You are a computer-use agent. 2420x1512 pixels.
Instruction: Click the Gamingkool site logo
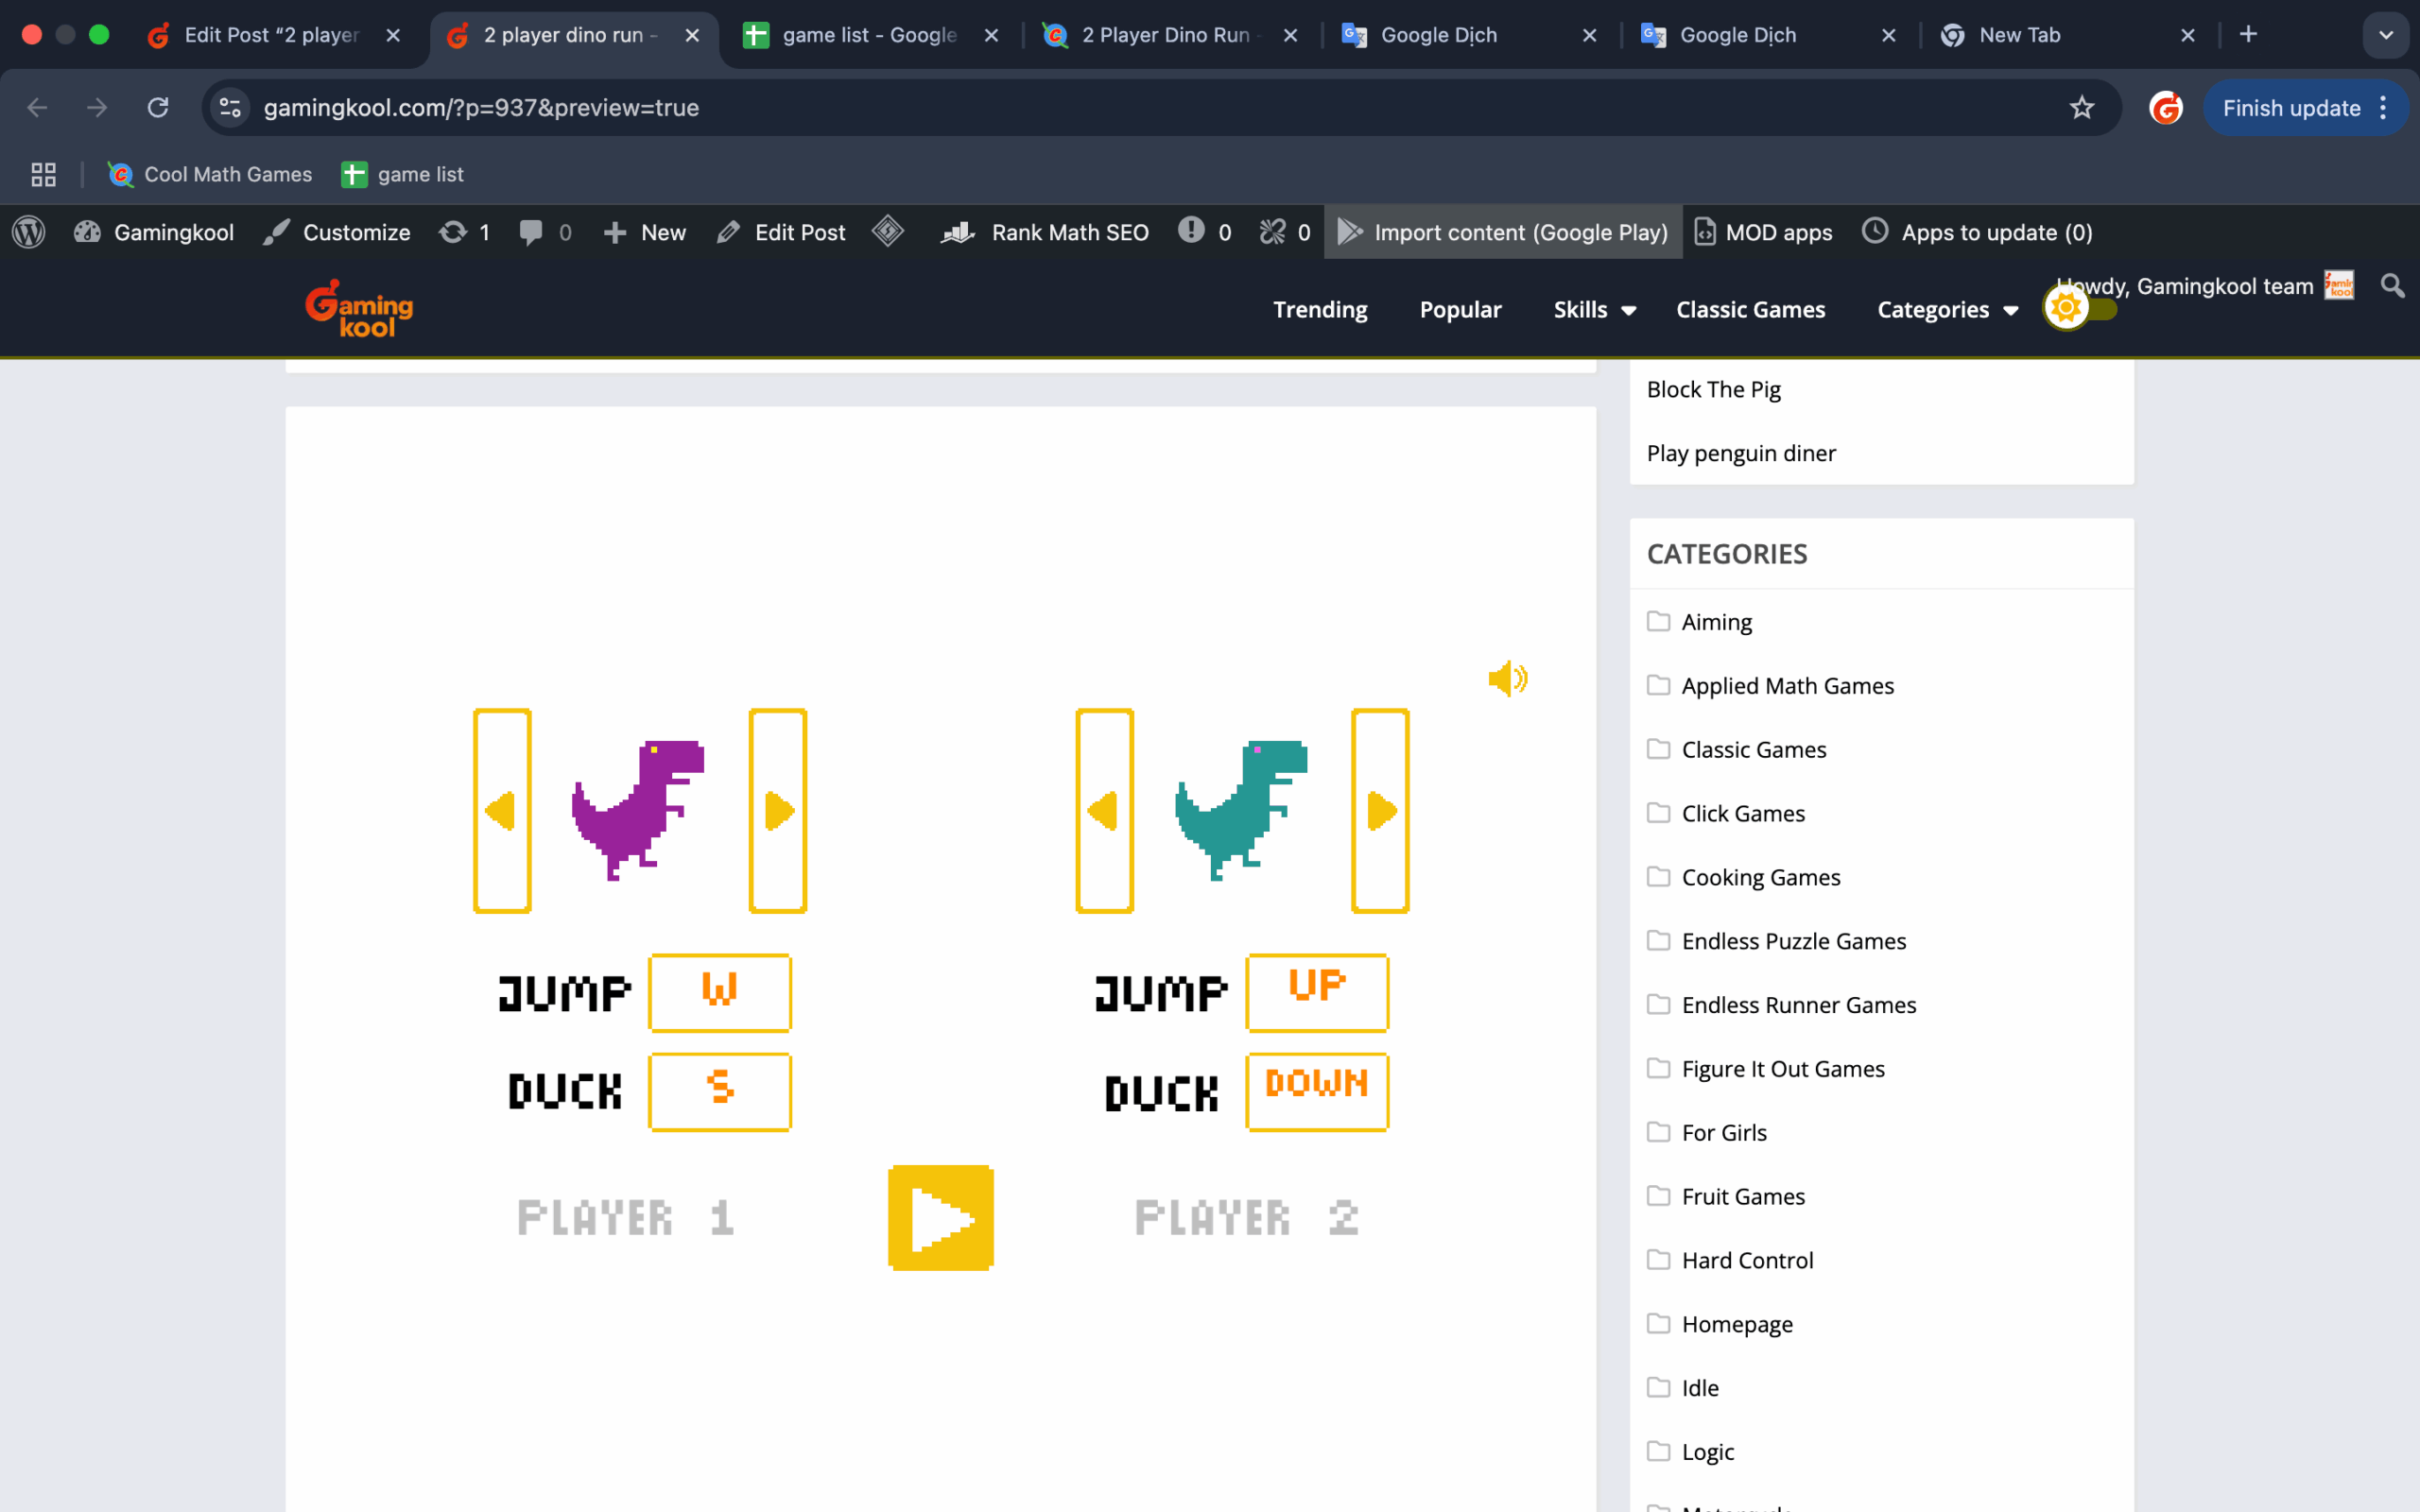coord(359,308)
